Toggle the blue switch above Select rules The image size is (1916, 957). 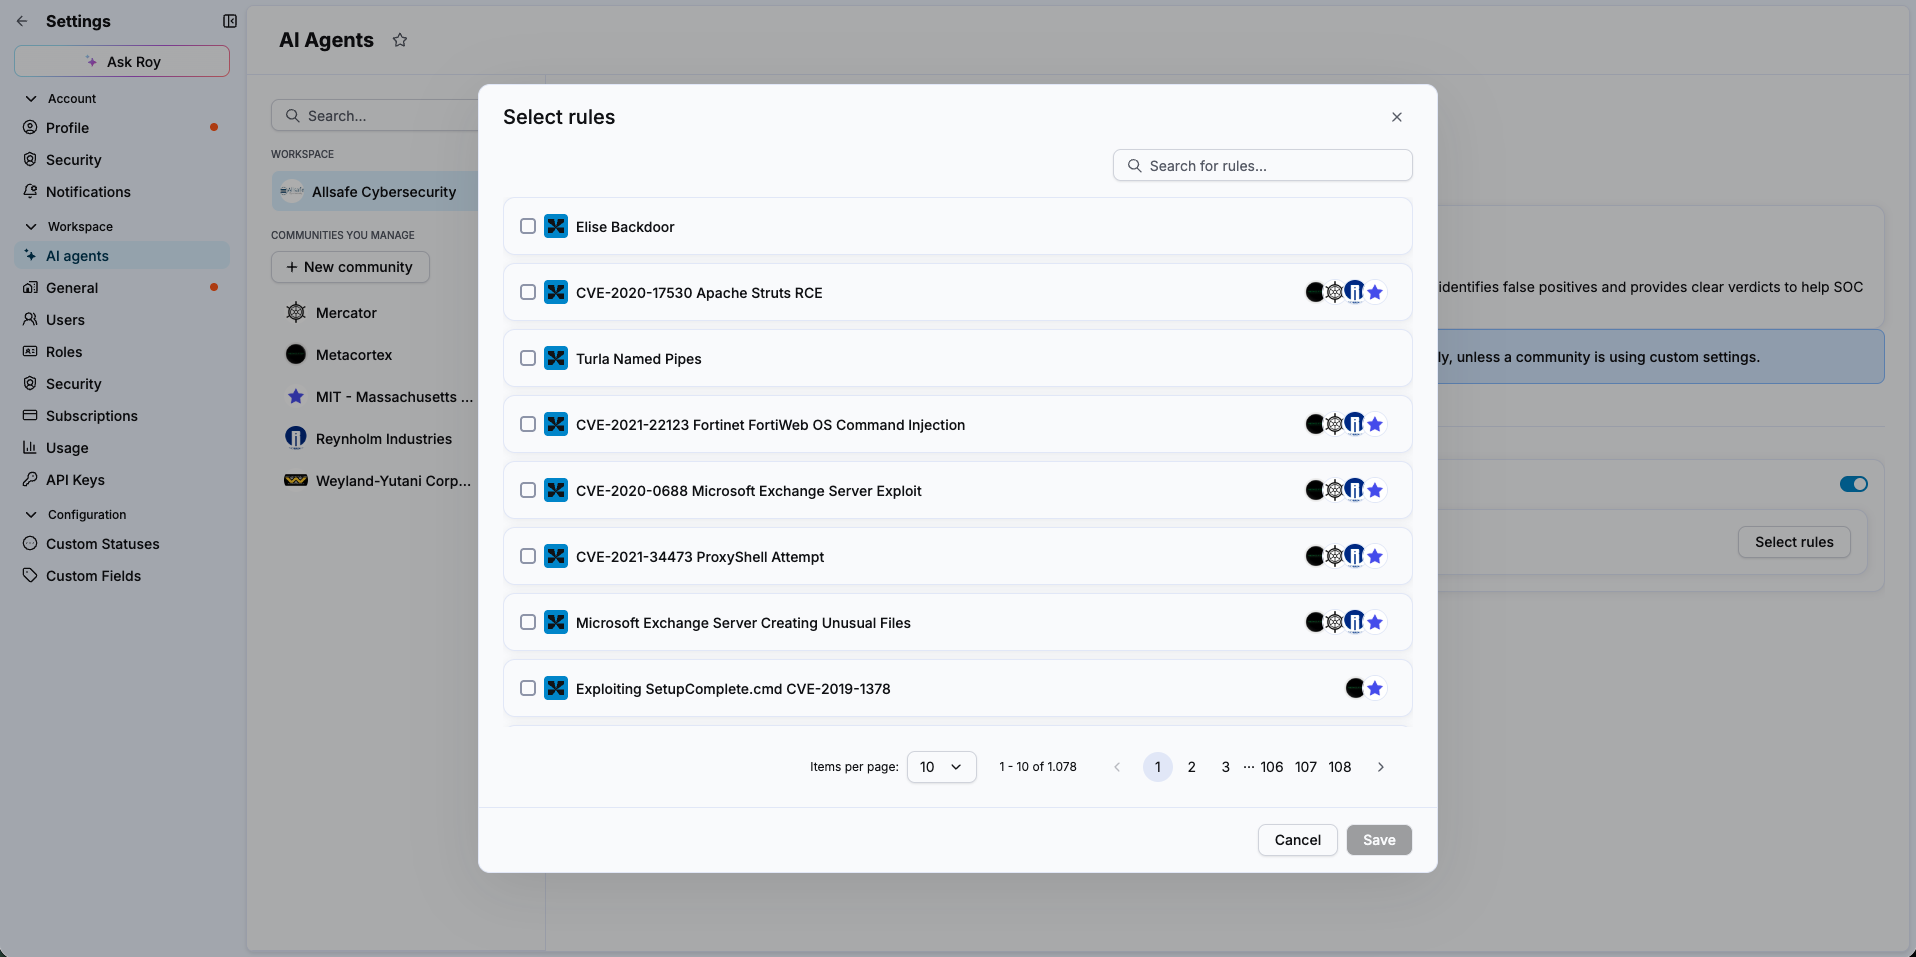pos(1854,484)
